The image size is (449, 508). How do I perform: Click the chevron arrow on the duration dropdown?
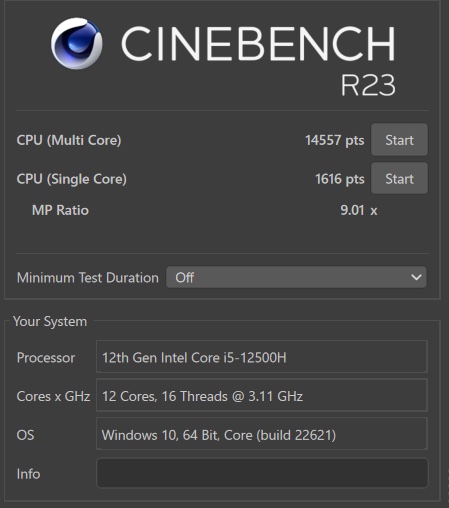(x=416, y=277)
